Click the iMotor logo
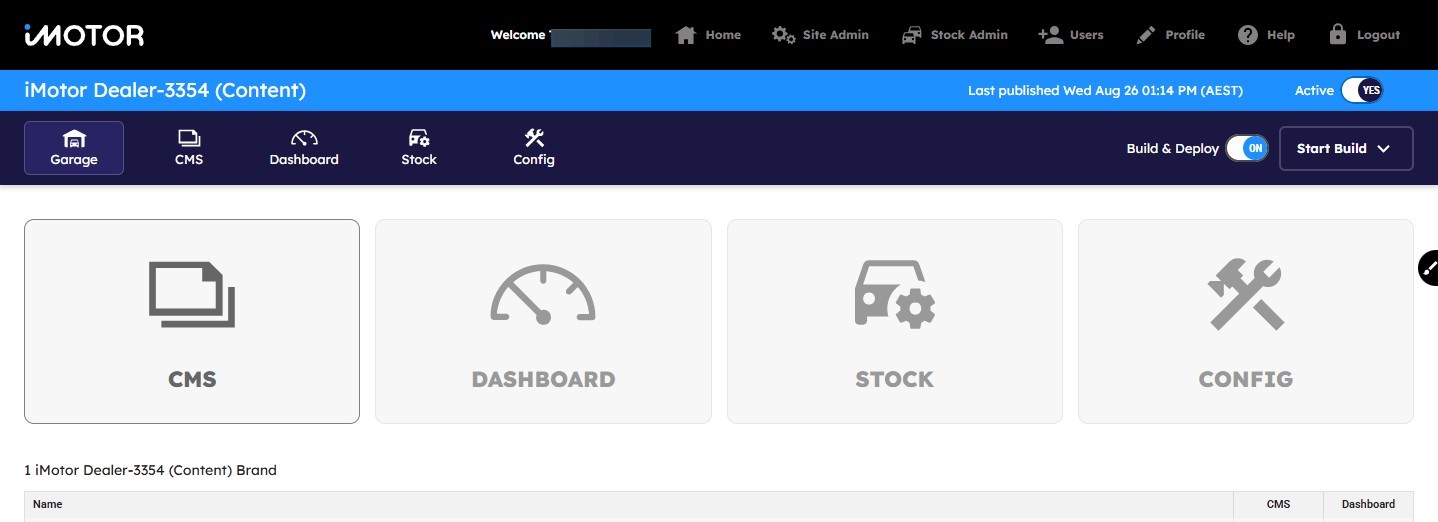This screenshot has height=522, width=1438. (84, 35)
